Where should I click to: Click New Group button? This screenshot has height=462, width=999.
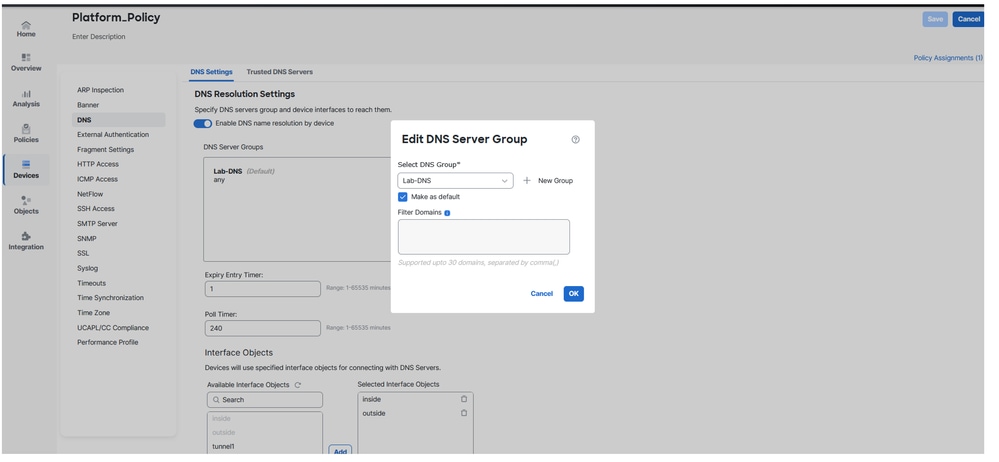[x=548, y=181]
